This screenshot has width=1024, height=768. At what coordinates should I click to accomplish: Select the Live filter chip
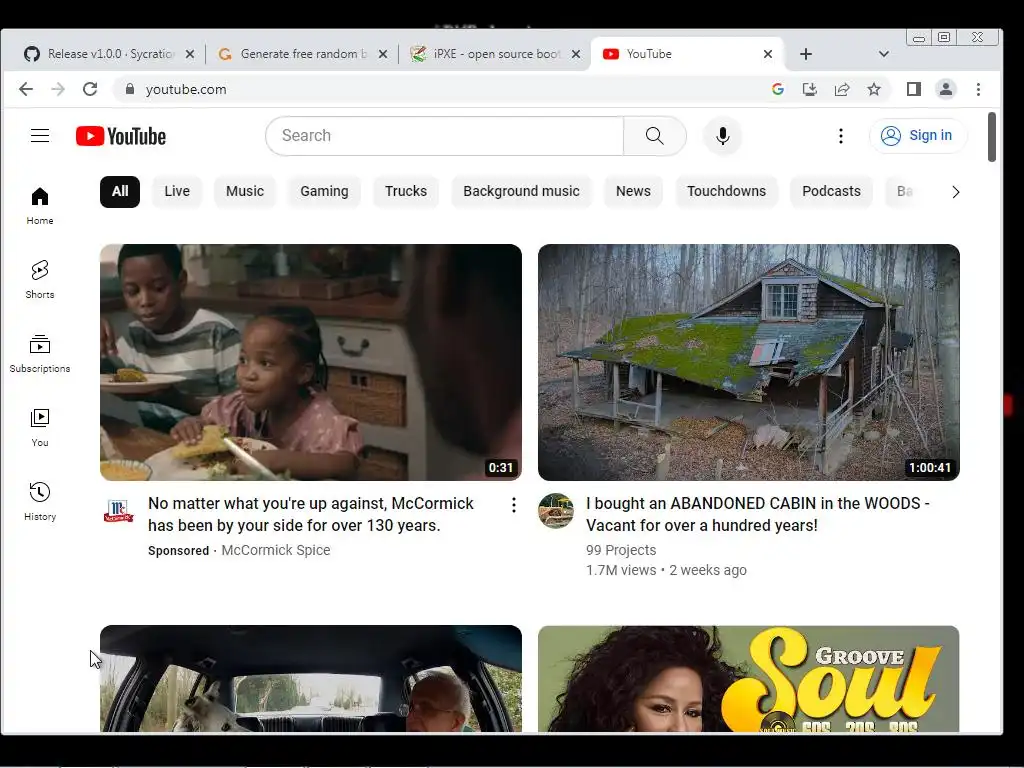[177, 191]
